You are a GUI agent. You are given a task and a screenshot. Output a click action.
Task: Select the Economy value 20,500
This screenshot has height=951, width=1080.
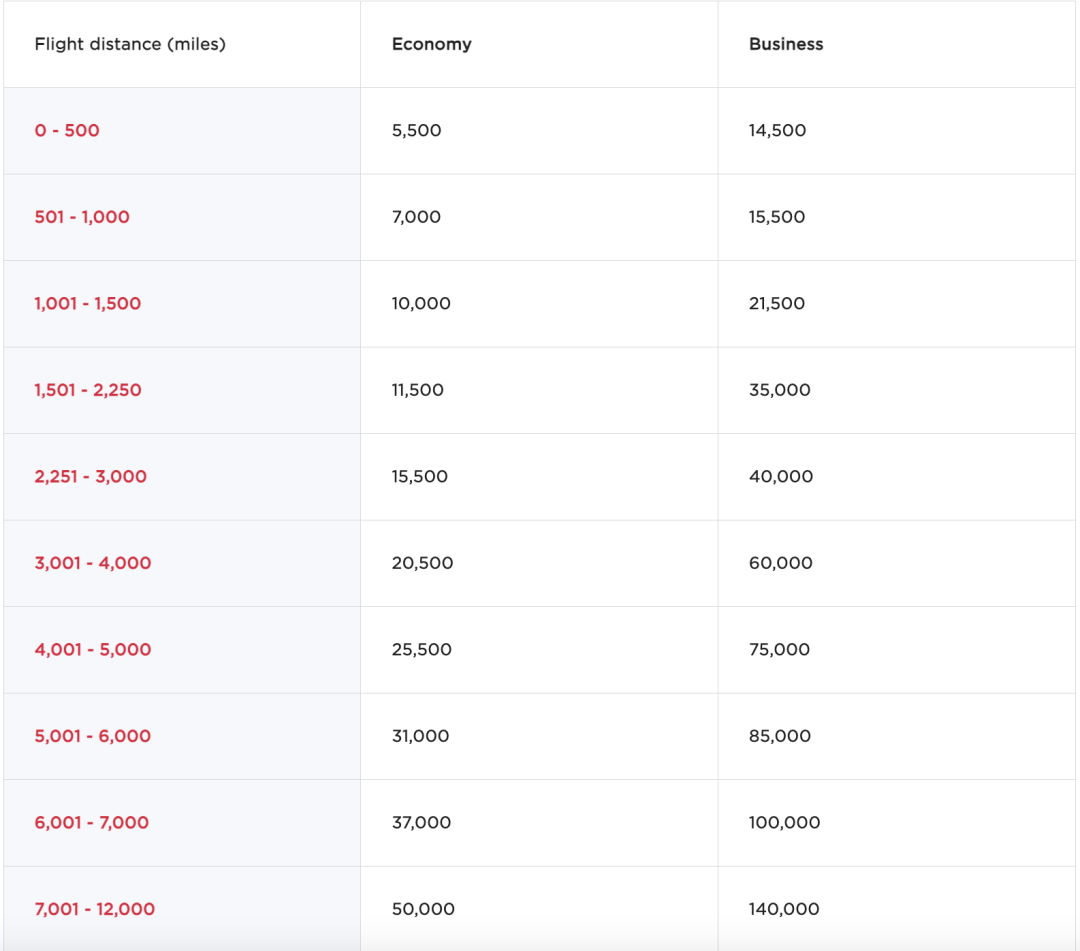coord(422,563)
